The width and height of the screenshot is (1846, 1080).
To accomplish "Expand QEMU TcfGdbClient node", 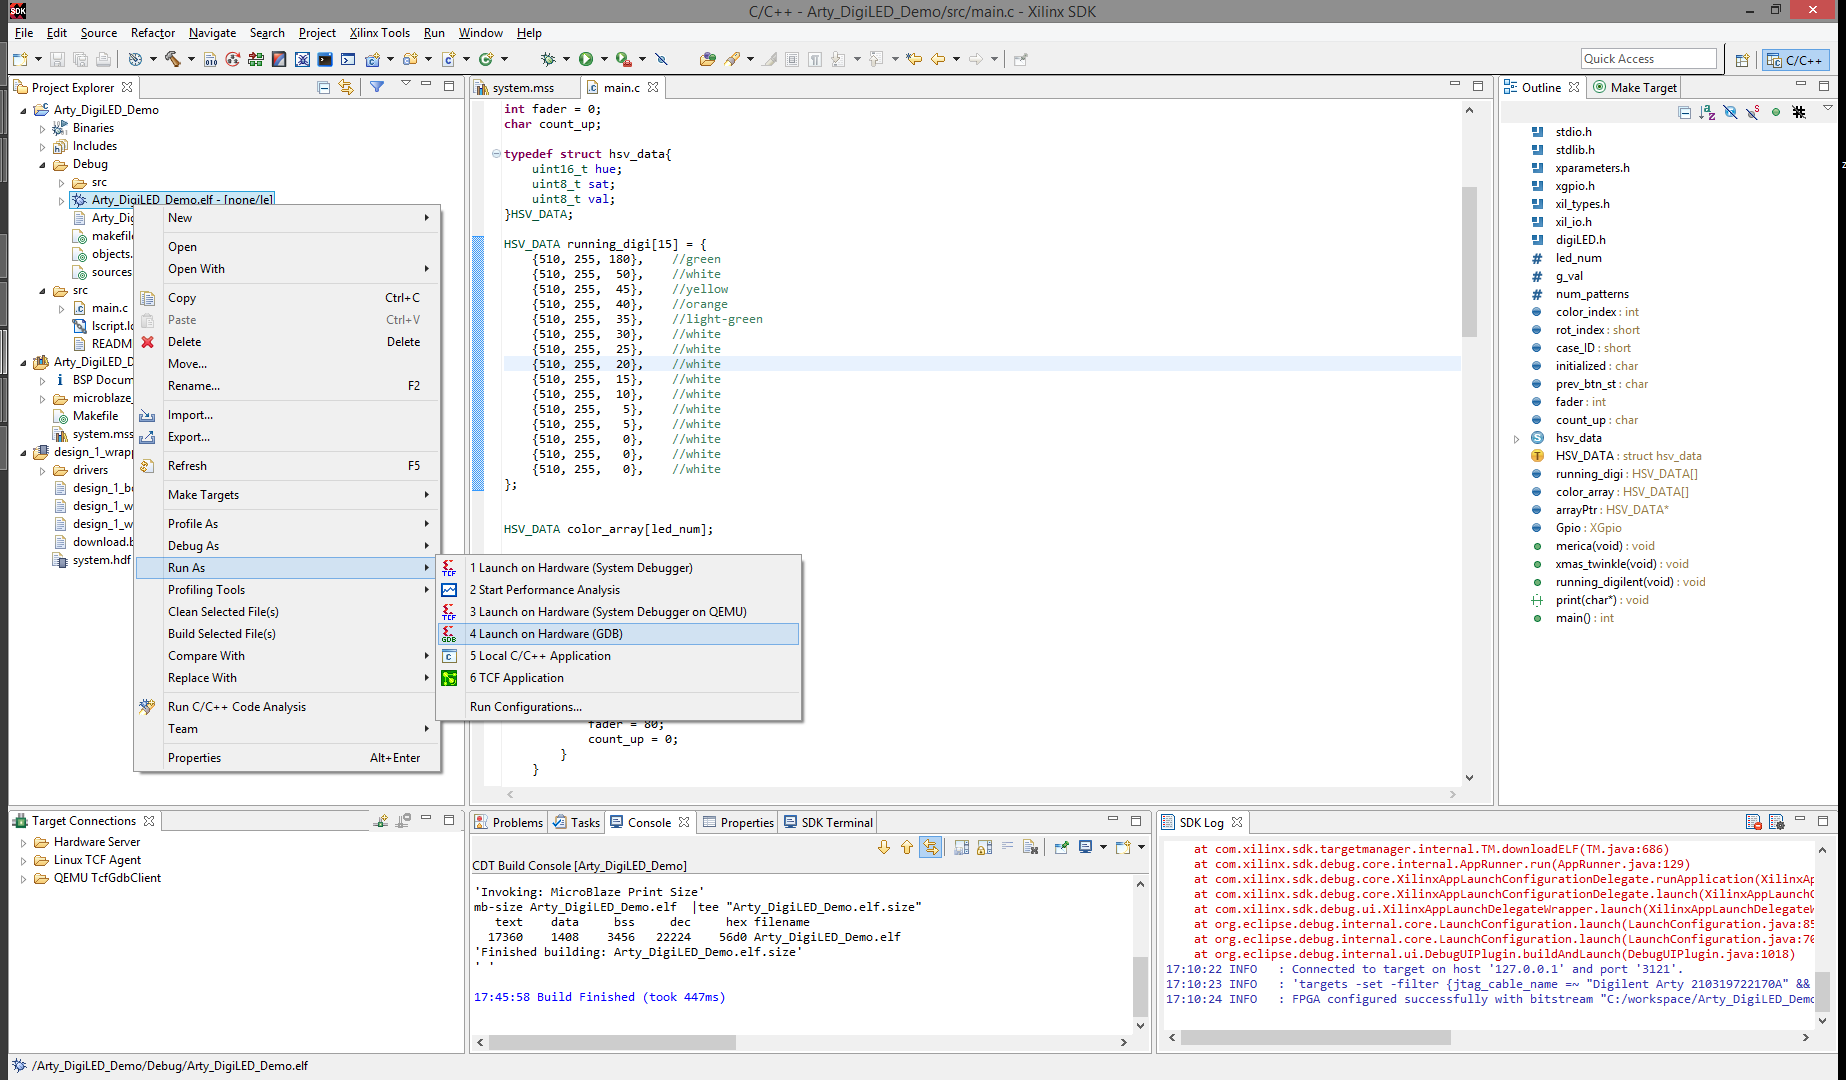I will pos(24,879).
